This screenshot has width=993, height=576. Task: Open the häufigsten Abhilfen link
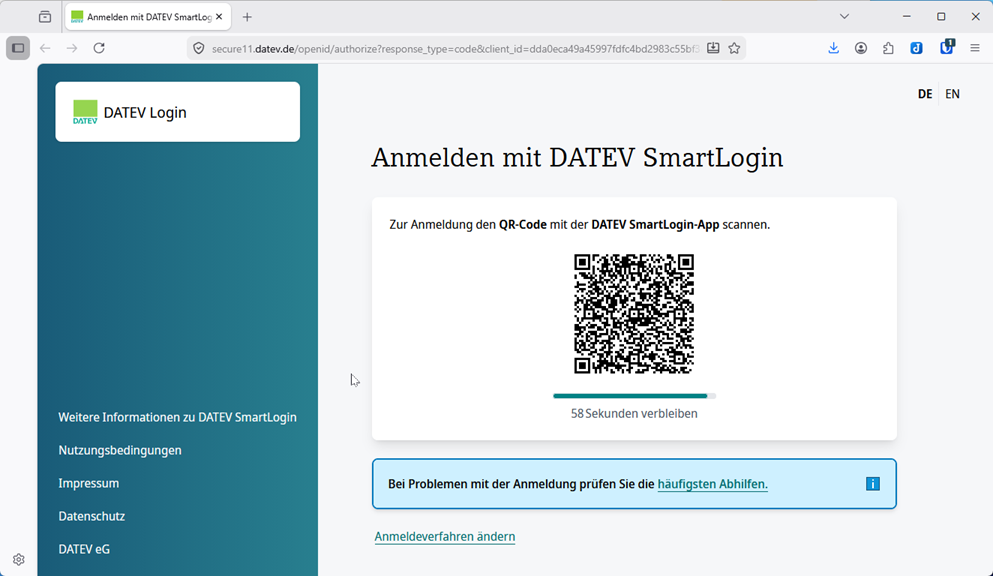pyautogui.click(x=712, y=484)
